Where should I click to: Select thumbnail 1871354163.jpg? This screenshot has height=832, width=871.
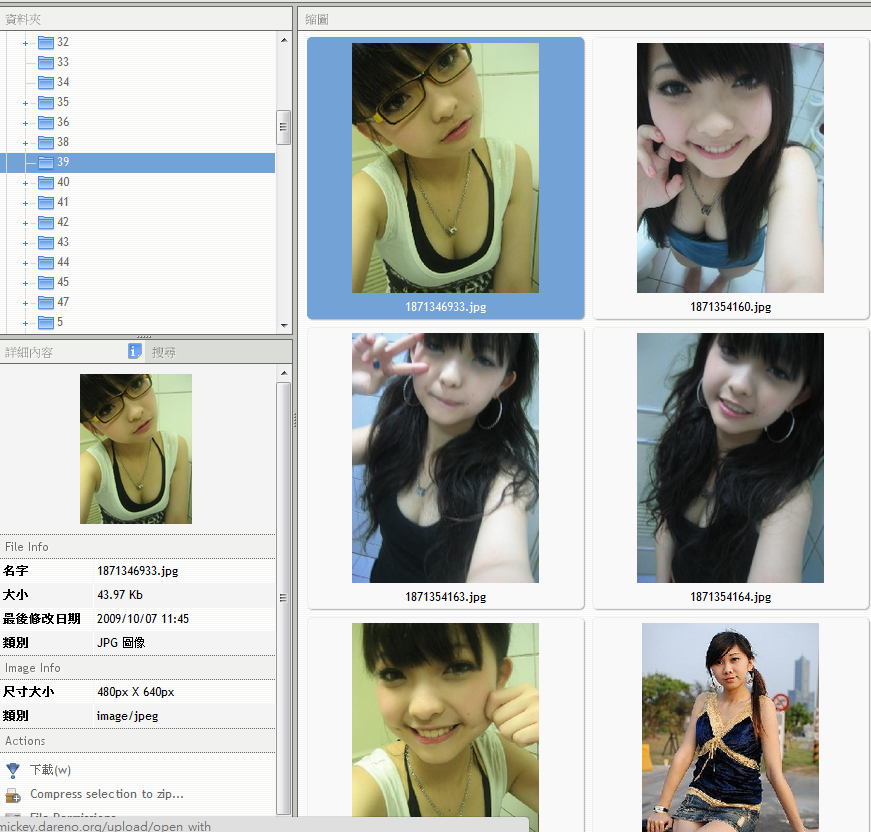pyautogui.click(x=445, y=468)
